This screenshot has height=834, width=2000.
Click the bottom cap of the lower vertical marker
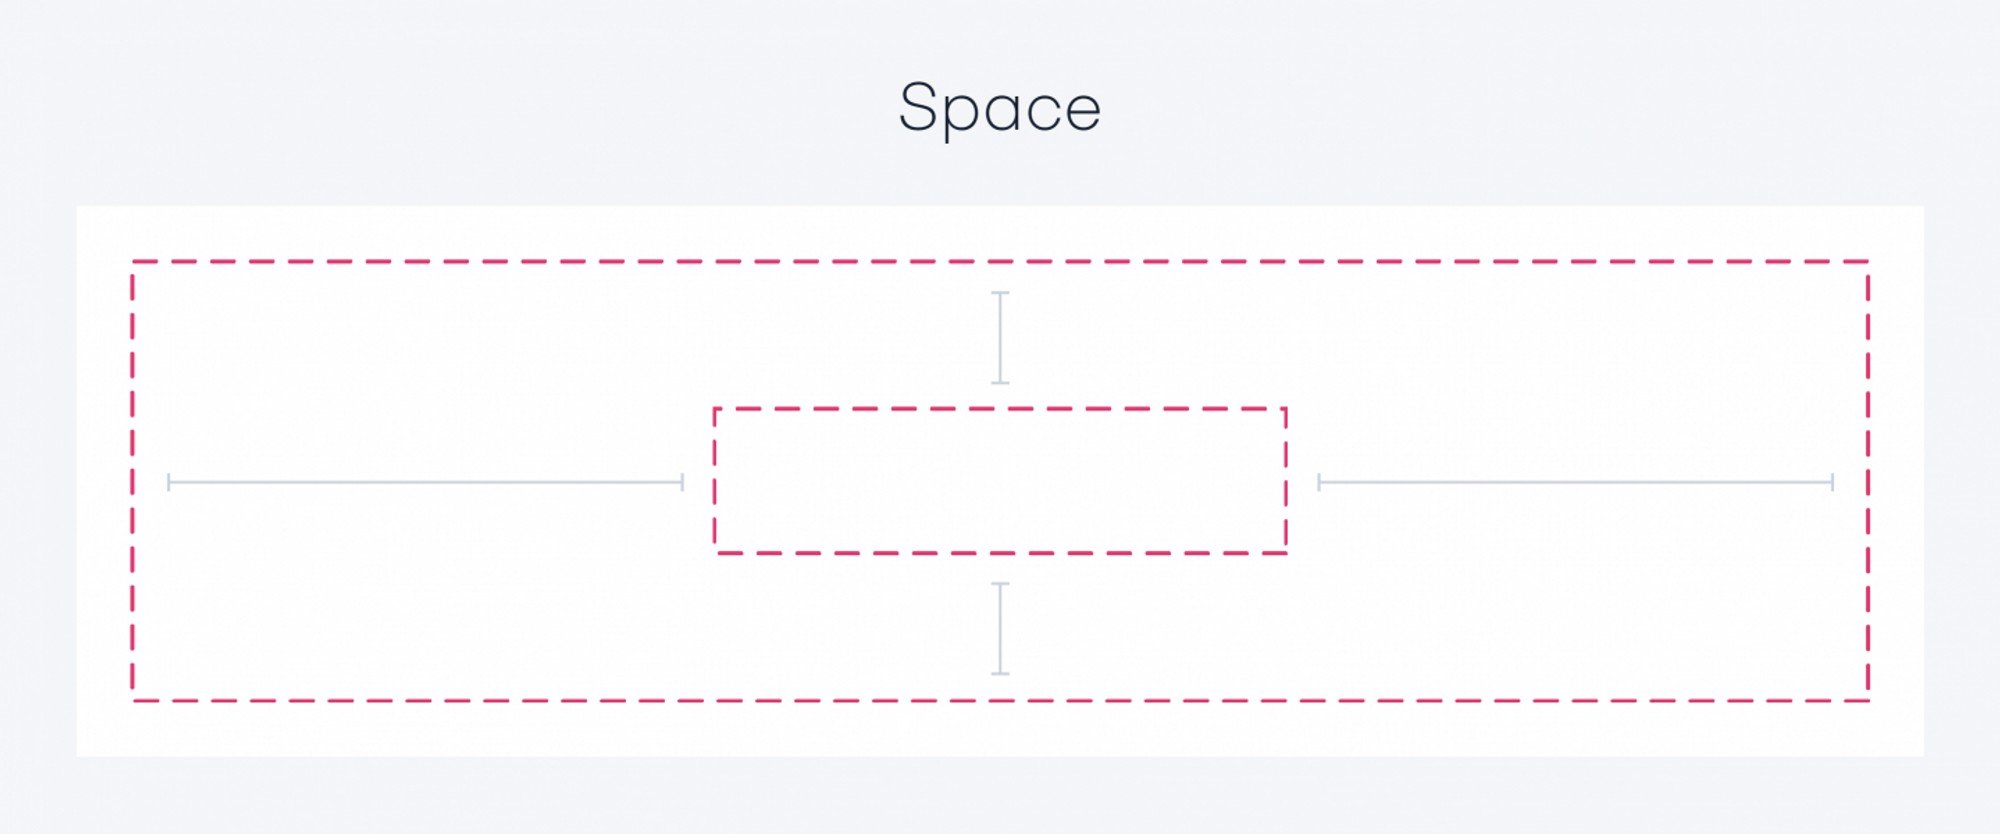point(1000,673)
